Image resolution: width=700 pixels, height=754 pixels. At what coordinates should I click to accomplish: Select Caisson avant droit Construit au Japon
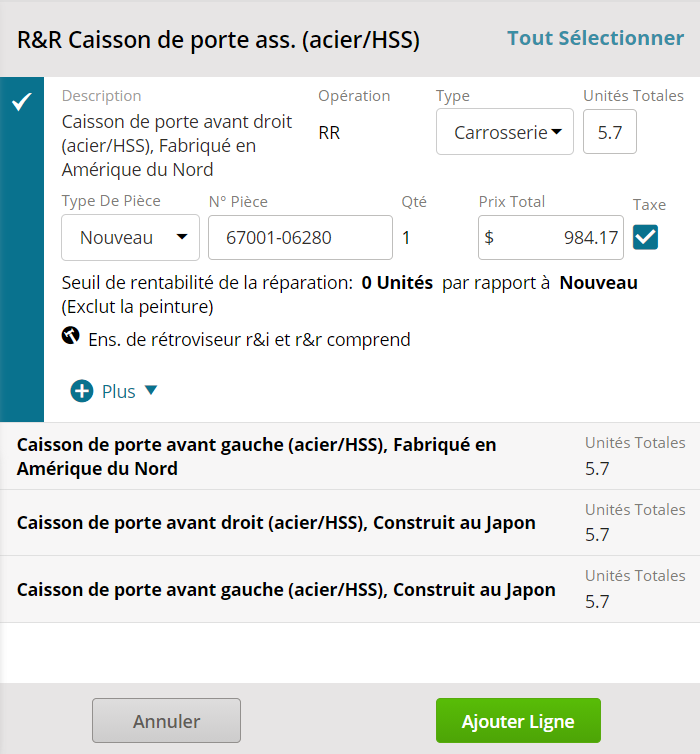tap(350, 523)
